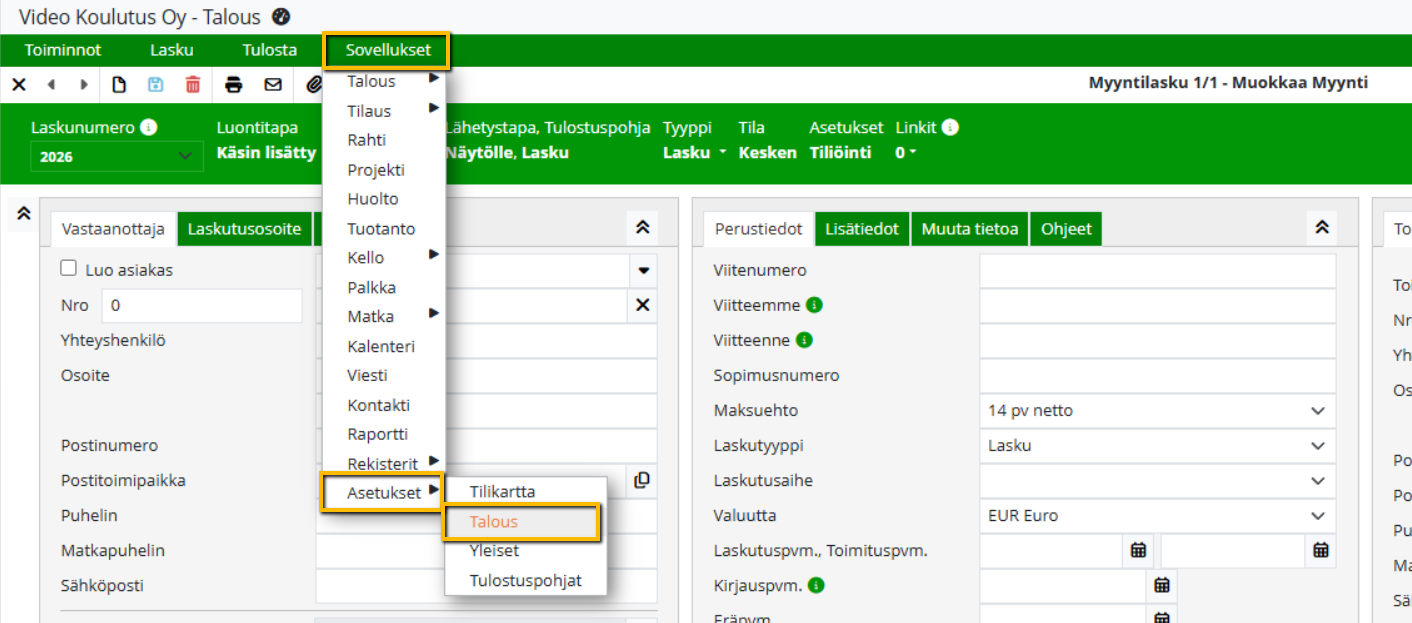Click the dashboard gauge icon beside the title

[x=280, y=16]
